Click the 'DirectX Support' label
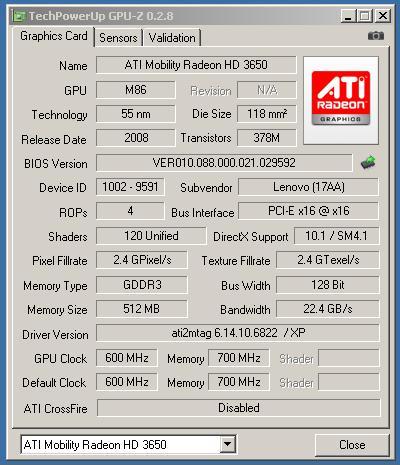Screen dimensions: 400x465 coord(251,237)
